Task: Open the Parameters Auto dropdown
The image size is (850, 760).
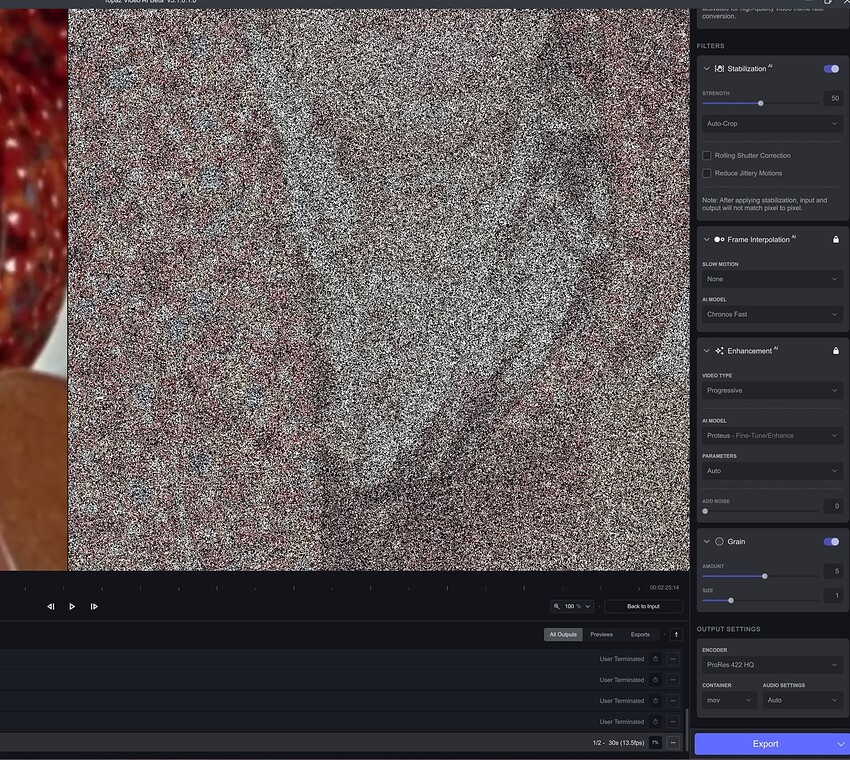Action: point(772,471)
